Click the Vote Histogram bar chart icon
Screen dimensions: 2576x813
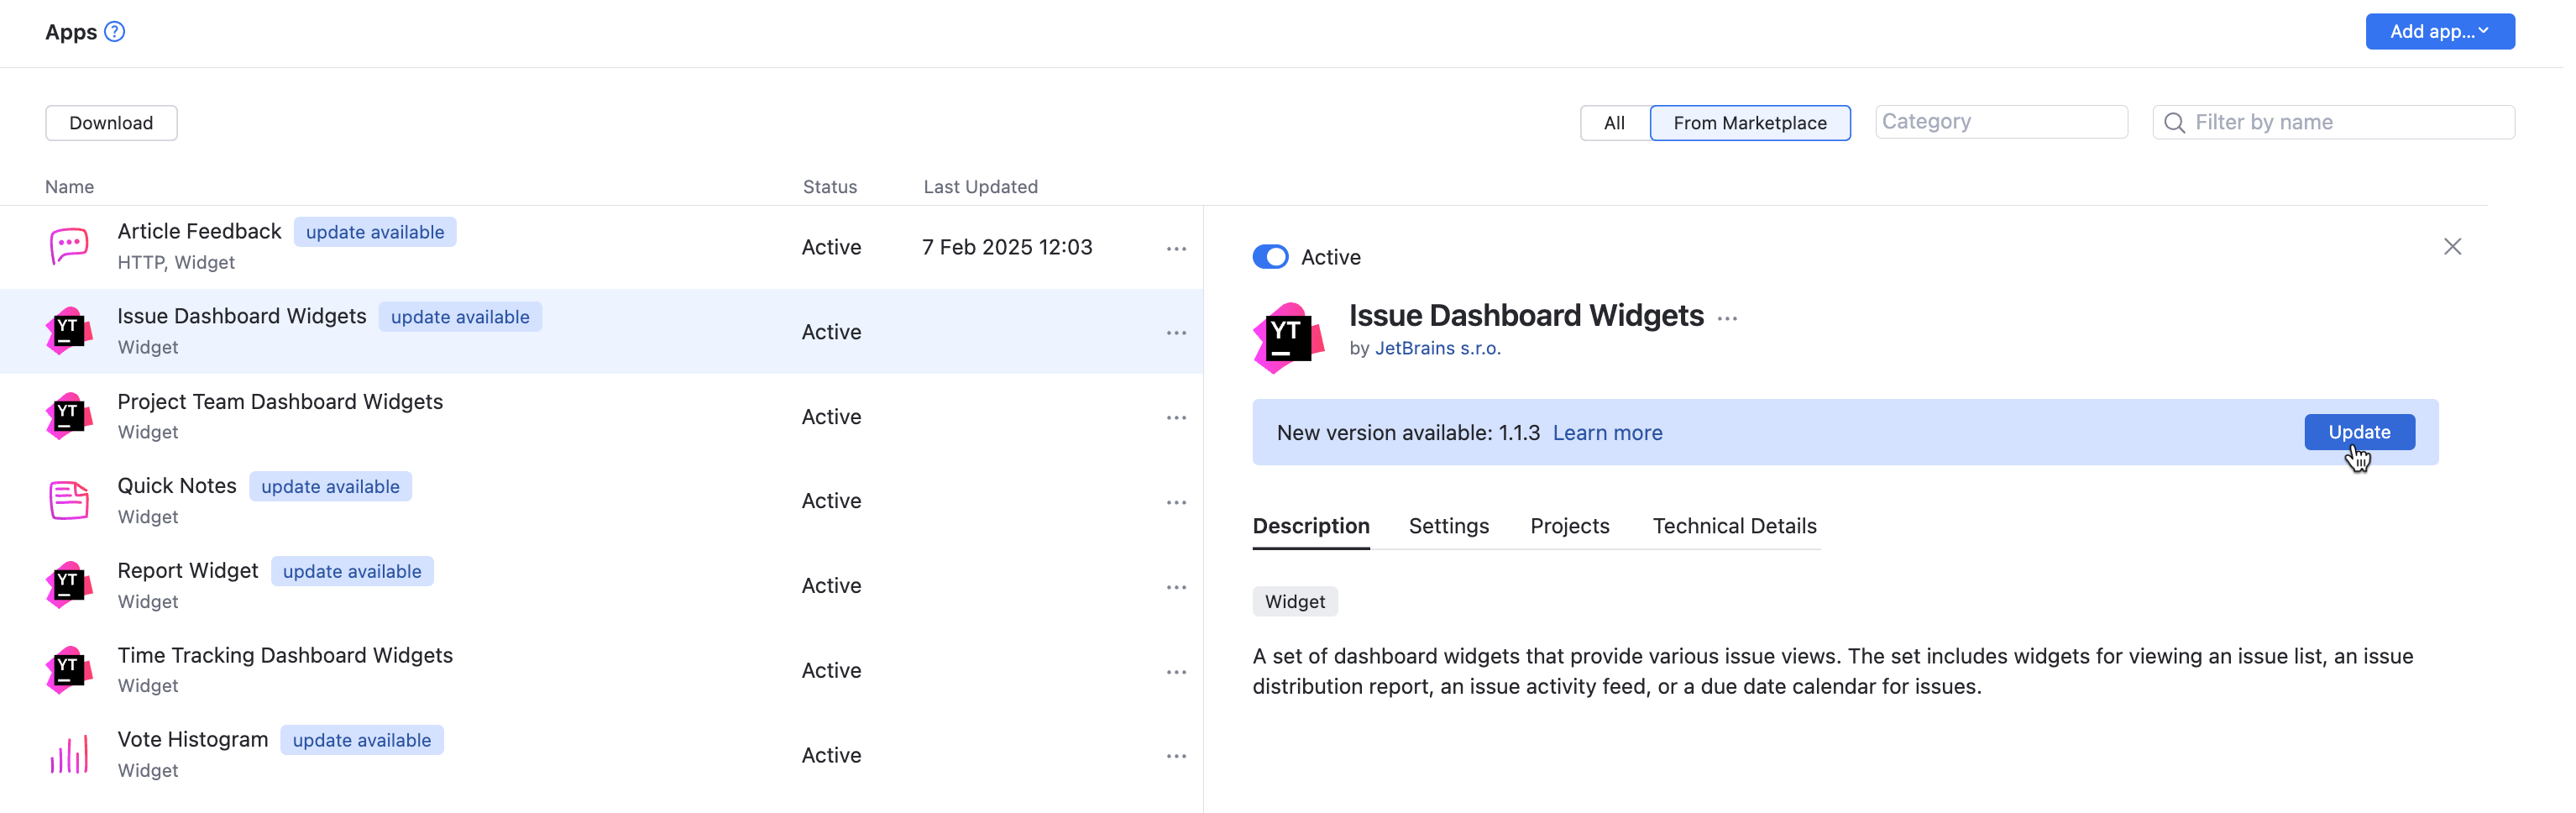tap(69, 755)
